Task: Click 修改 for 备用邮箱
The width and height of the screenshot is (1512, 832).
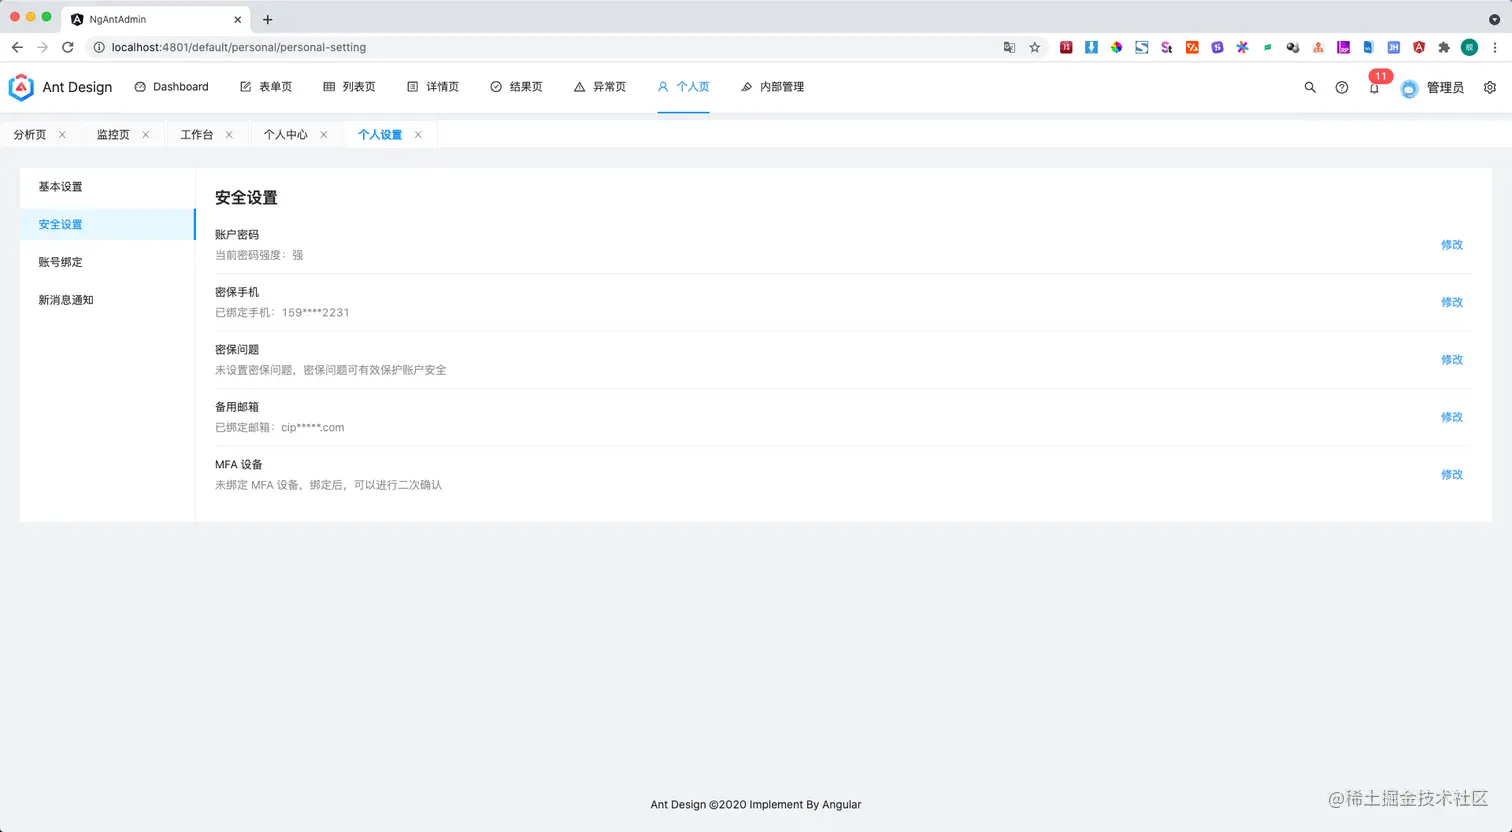Action: tap(1452, 417)
